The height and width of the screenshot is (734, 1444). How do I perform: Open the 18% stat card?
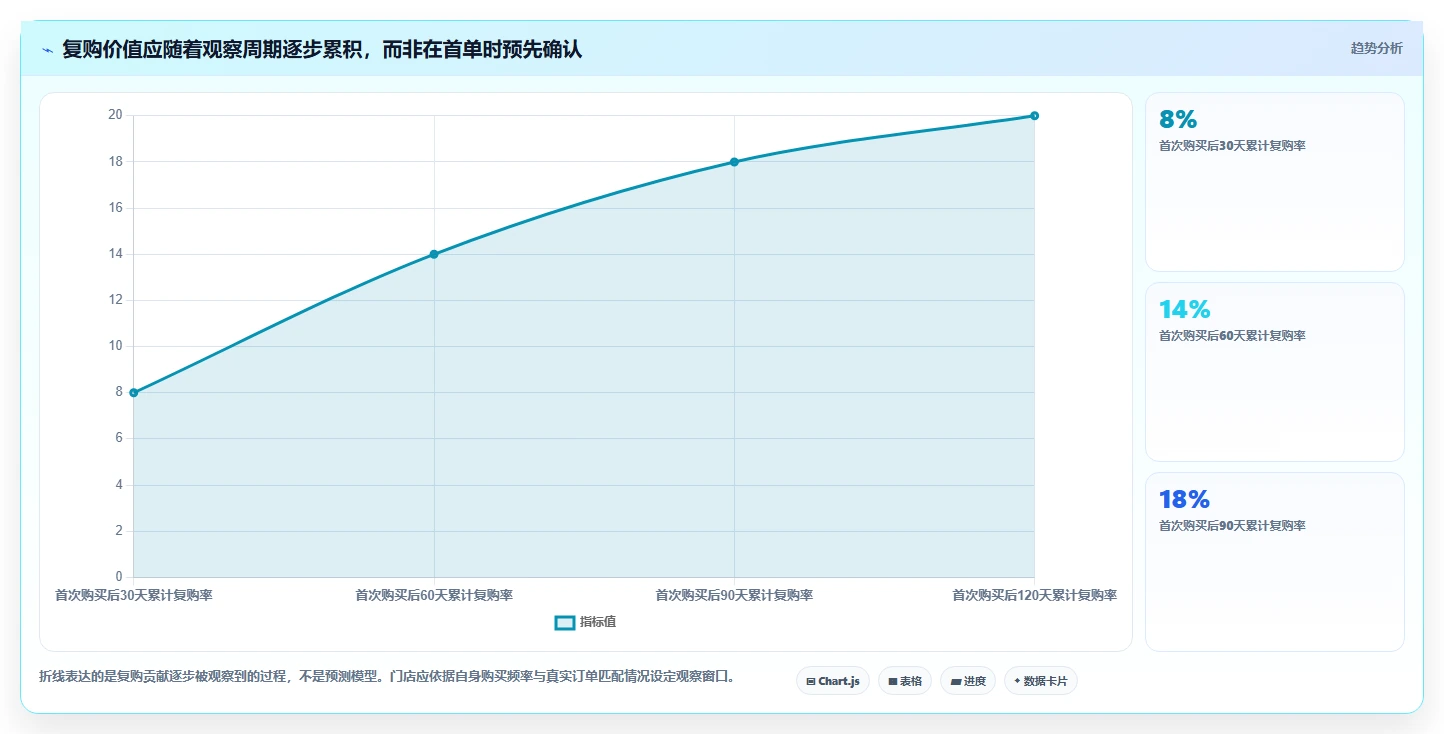point(1275,562)
